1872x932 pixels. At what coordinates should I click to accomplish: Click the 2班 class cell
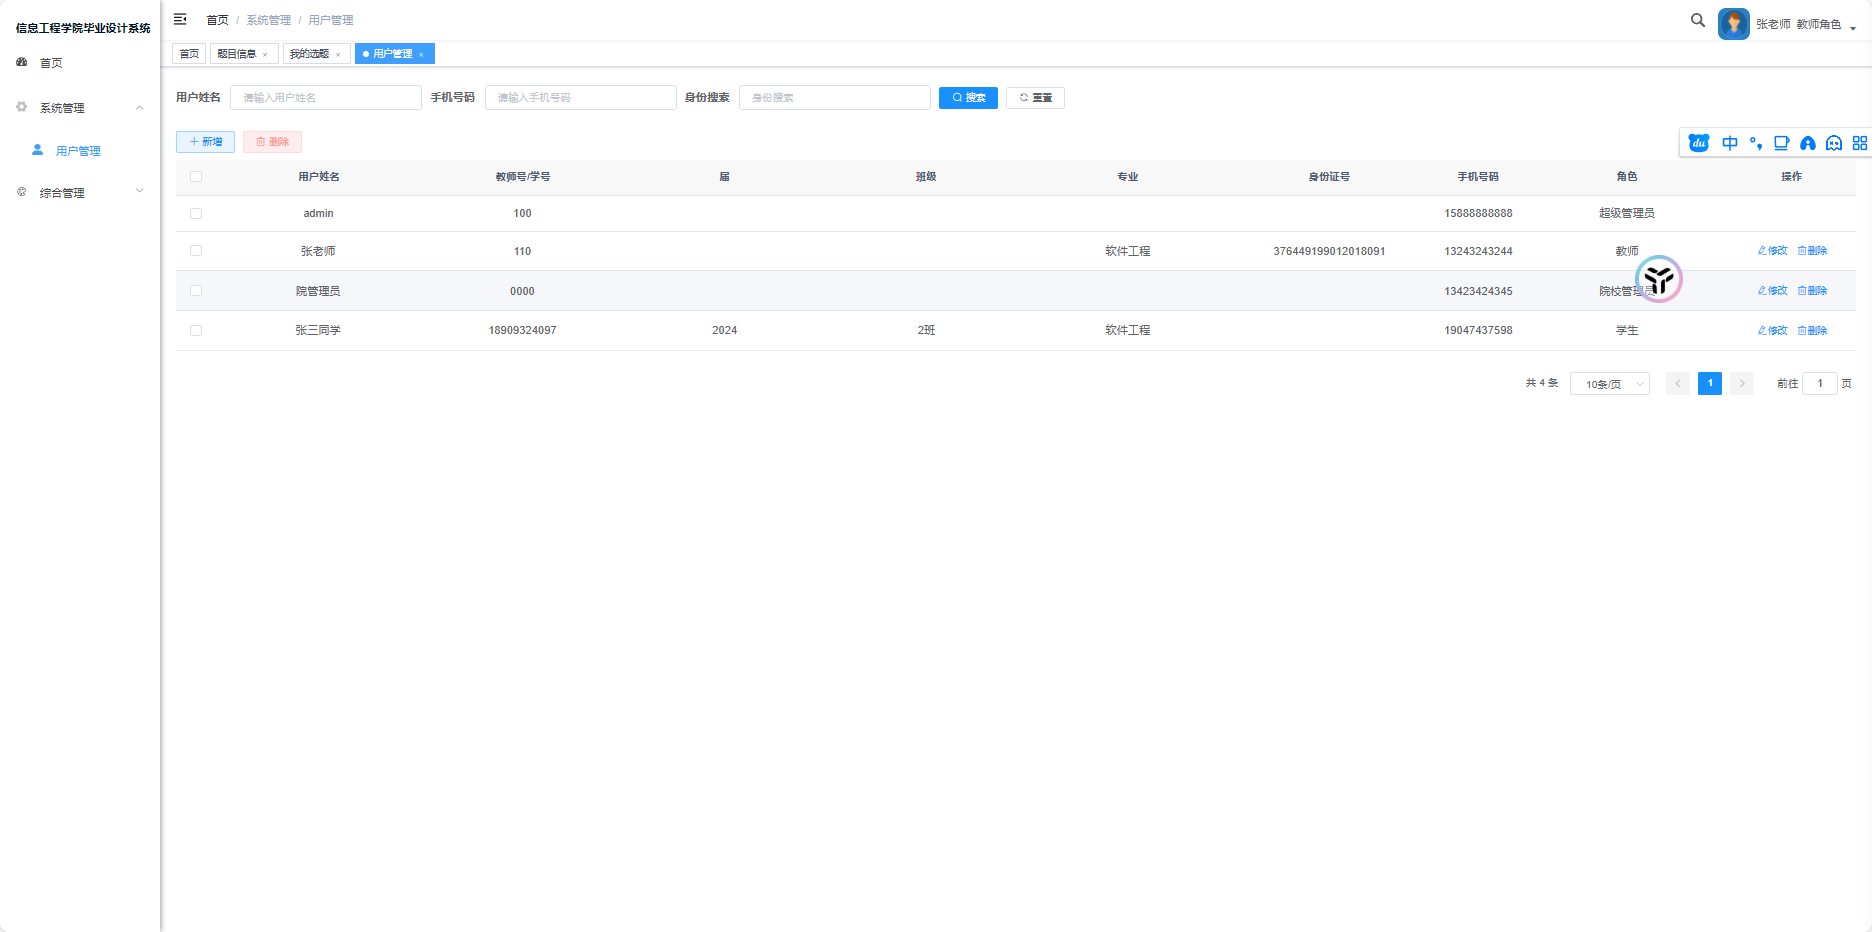(926, 330)
